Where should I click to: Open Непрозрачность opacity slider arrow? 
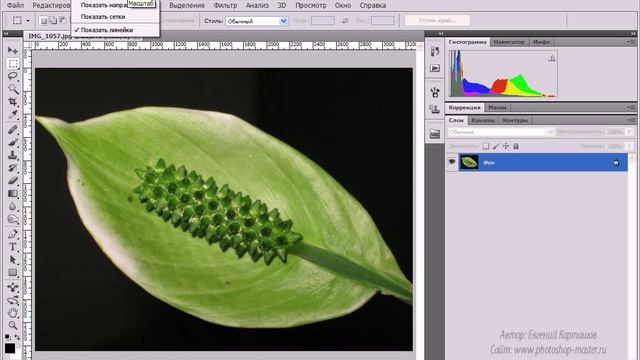[629, 132]
